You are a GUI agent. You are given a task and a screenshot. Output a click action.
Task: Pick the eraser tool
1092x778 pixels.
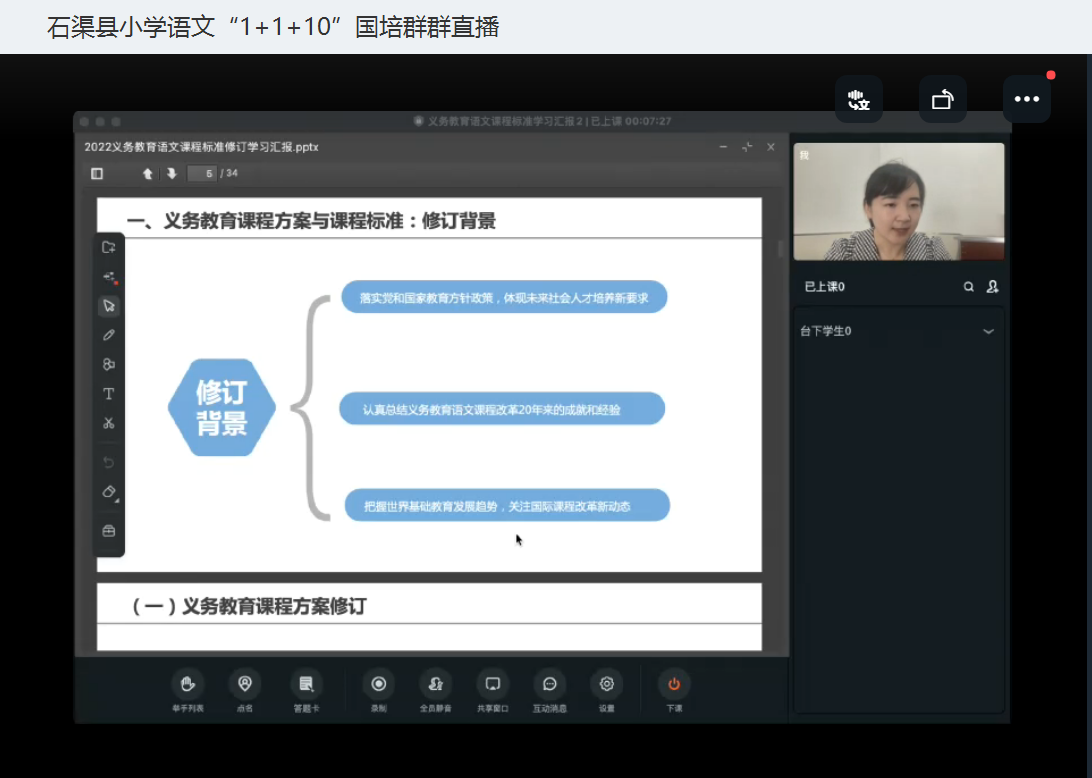[109, 492]
